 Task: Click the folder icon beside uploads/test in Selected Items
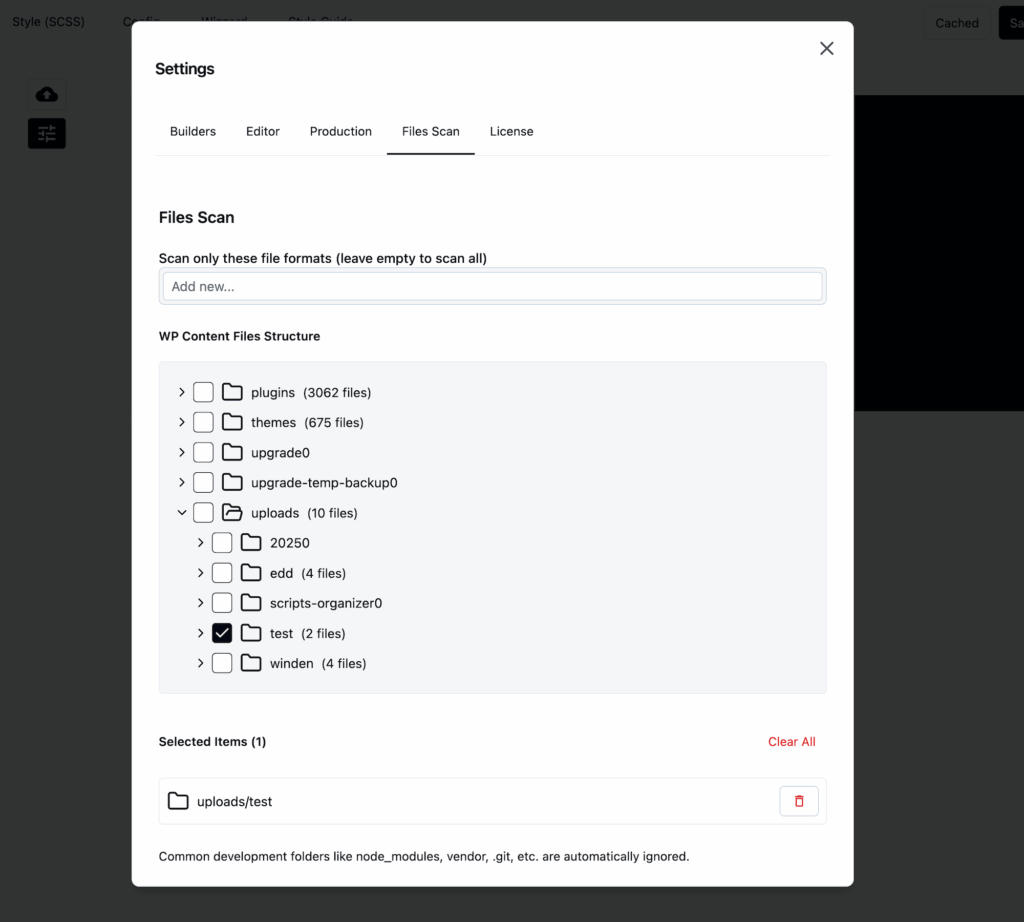(x=178, y=800)
